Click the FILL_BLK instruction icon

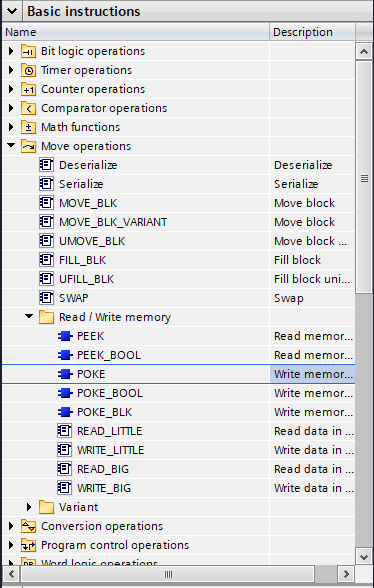[47, 260]
